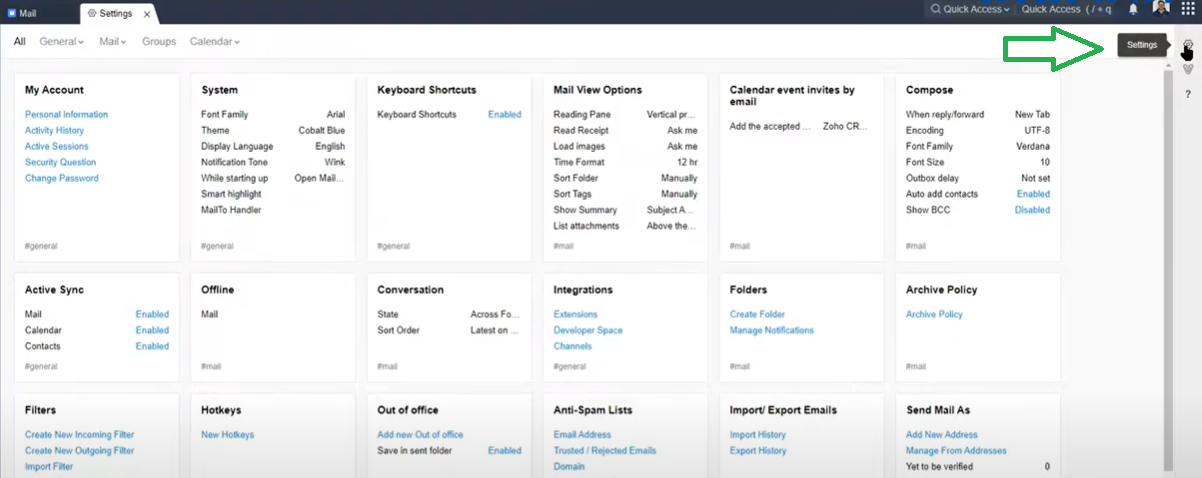
Task: Expand the Mail category dropdown
Action: tap(113, 42)
